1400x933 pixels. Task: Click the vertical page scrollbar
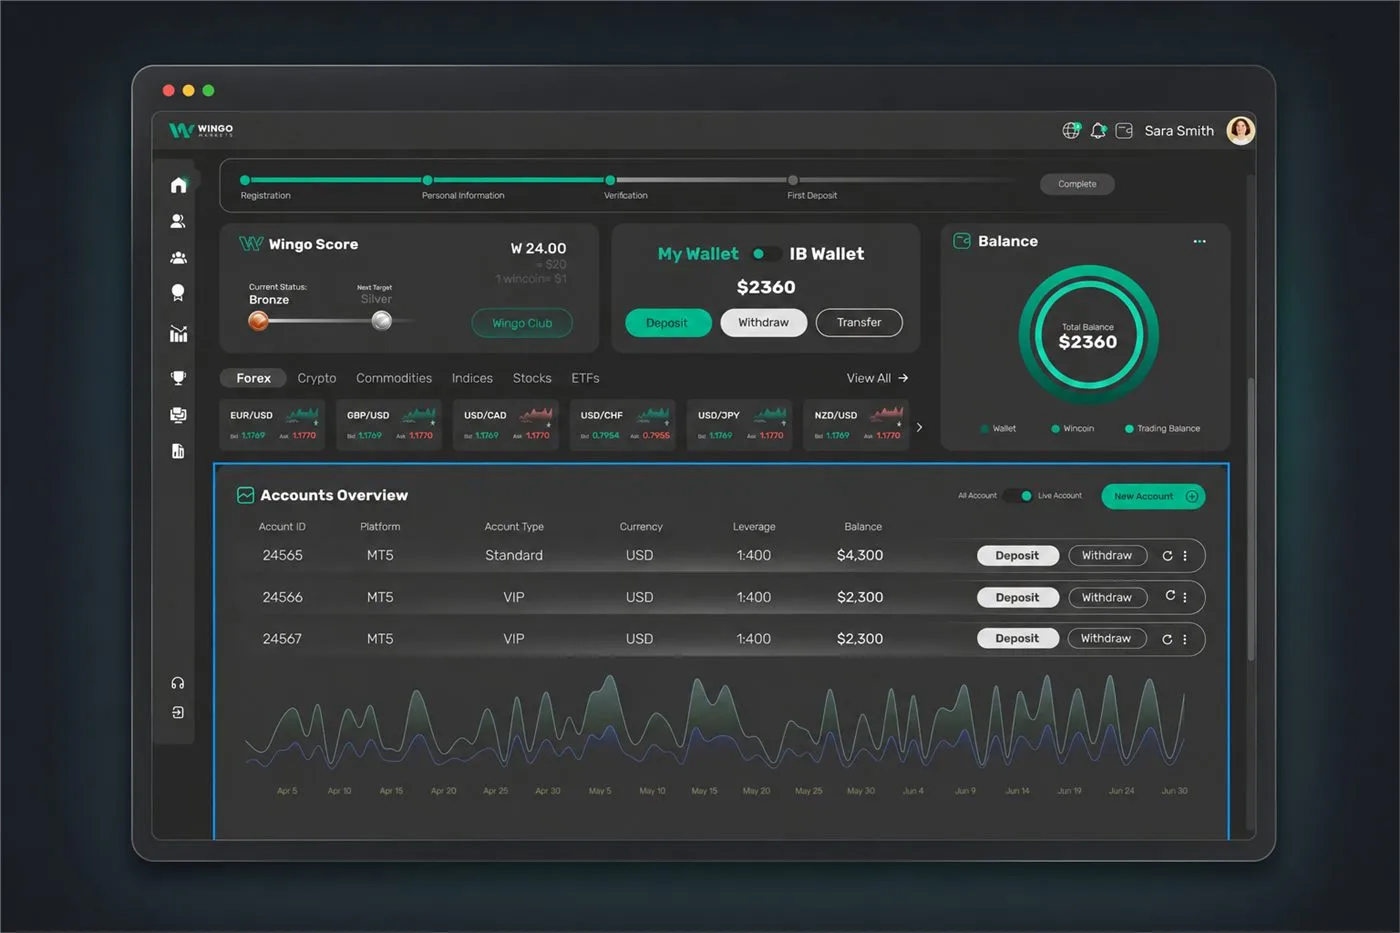(x=1250, y=518)
